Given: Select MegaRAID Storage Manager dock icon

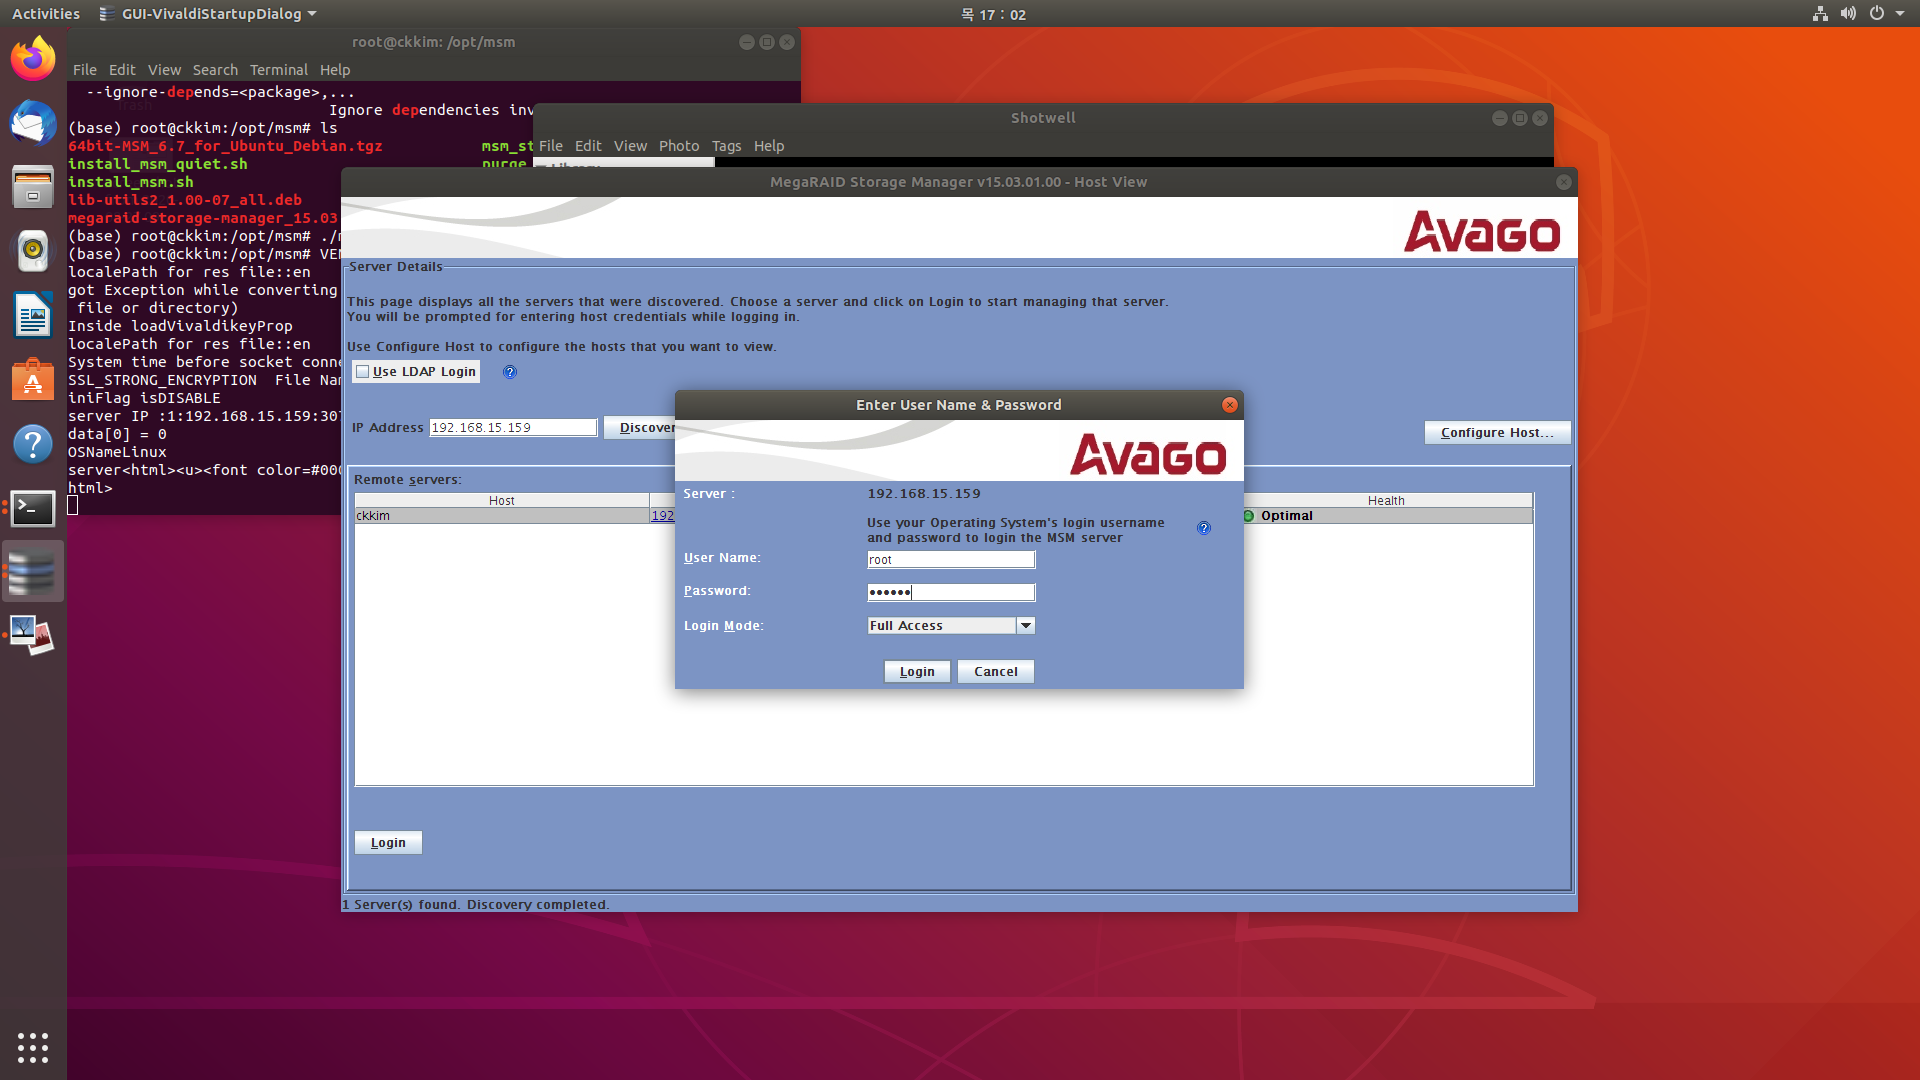Looking at the screenshot, I should [33, 572].
